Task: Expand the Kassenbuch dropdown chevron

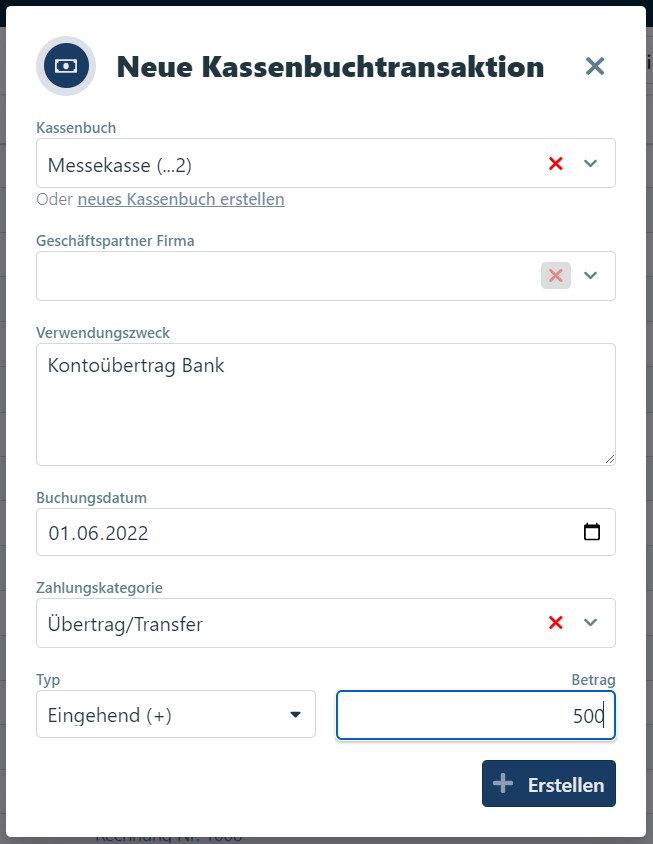Action: tap(590, 163)
